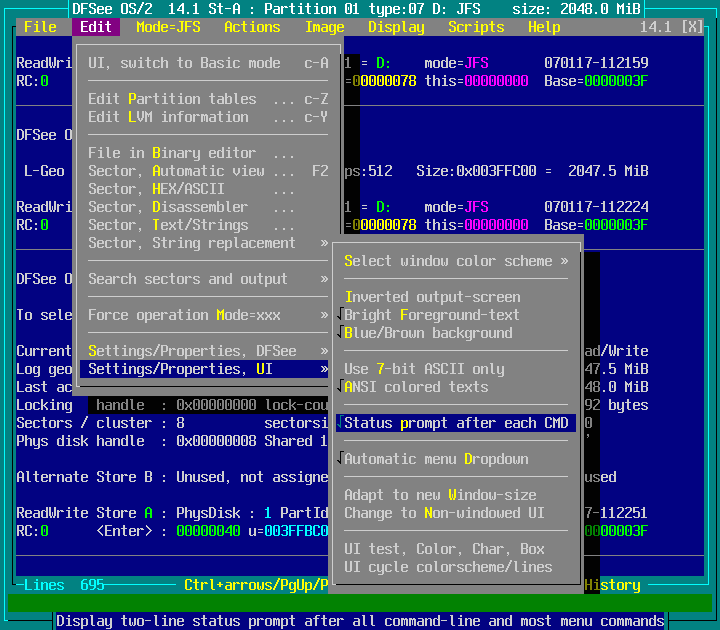Select Edit LVM information entry
The width and height of the screenshot is (720, 630).
point(208,117)
